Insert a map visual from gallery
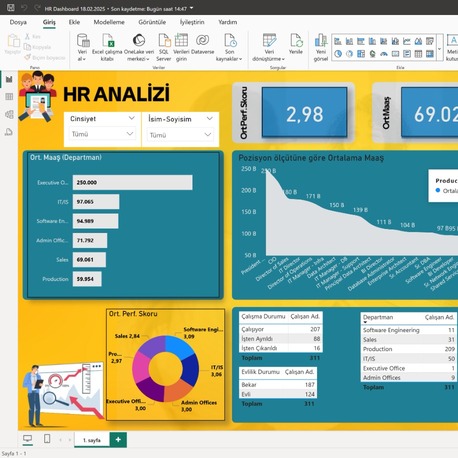This screenshot has height=458, width=458. pos(372,54)
